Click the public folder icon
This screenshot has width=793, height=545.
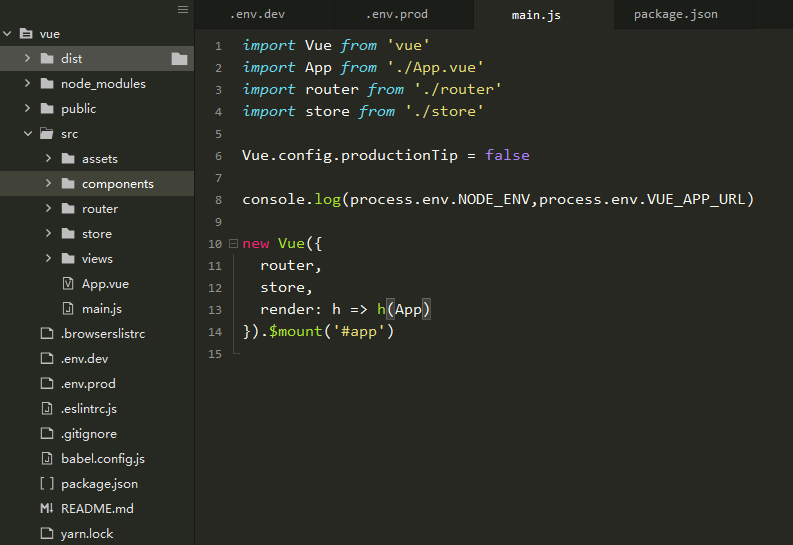(47, 109)
